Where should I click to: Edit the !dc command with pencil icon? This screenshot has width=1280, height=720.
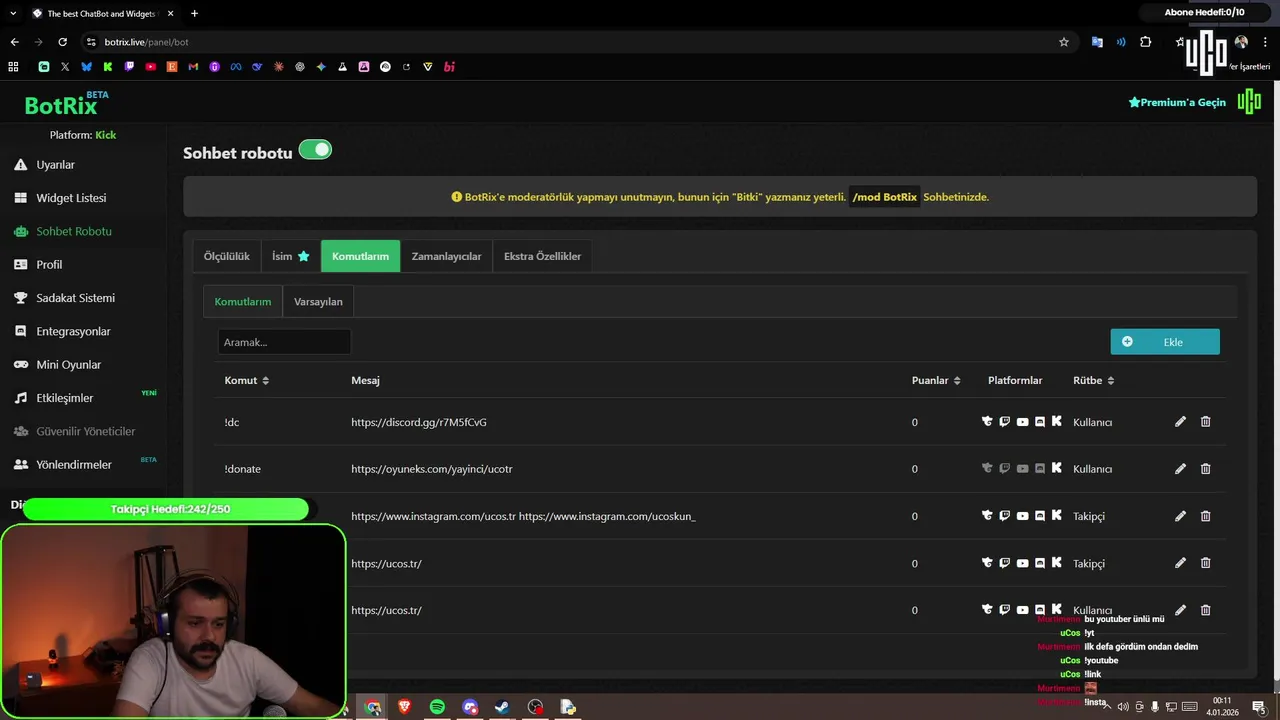point(1180,422)
